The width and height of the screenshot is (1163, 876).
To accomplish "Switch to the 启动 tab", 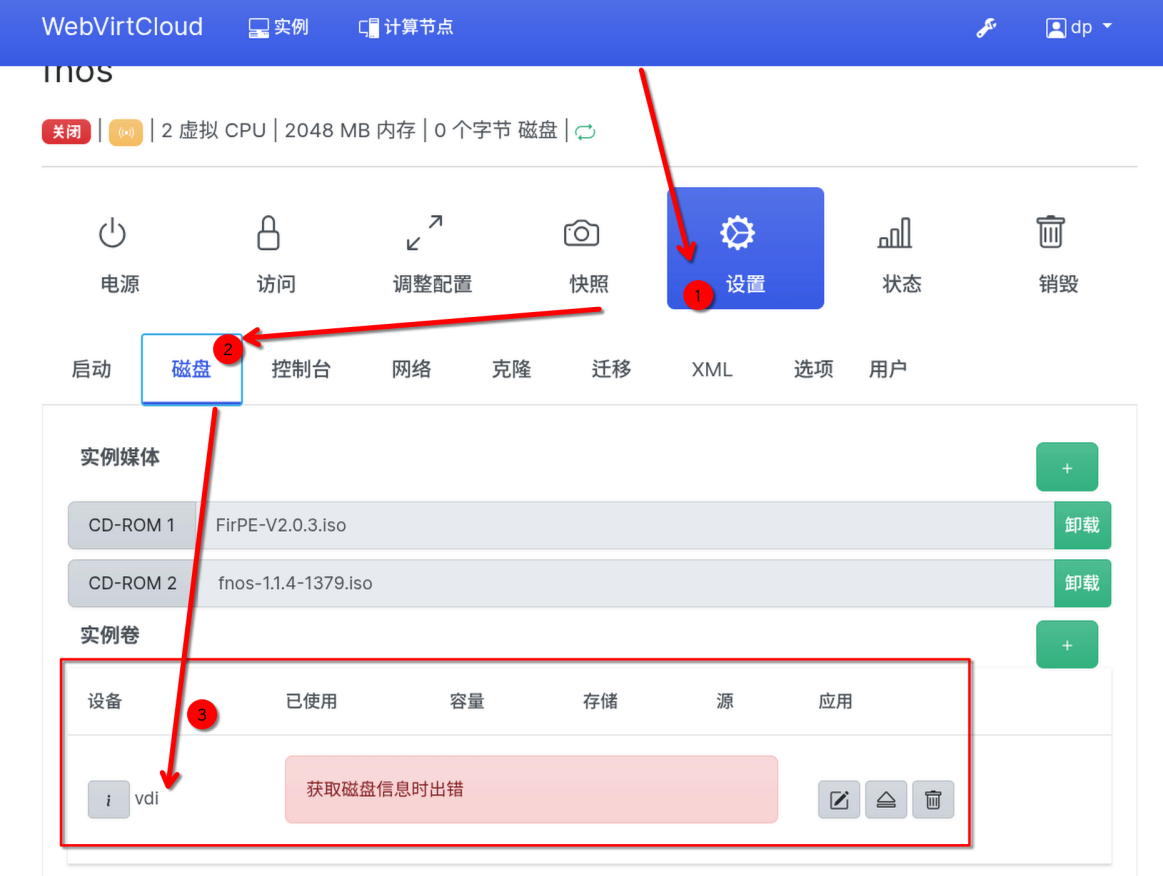I will [91, 369].
